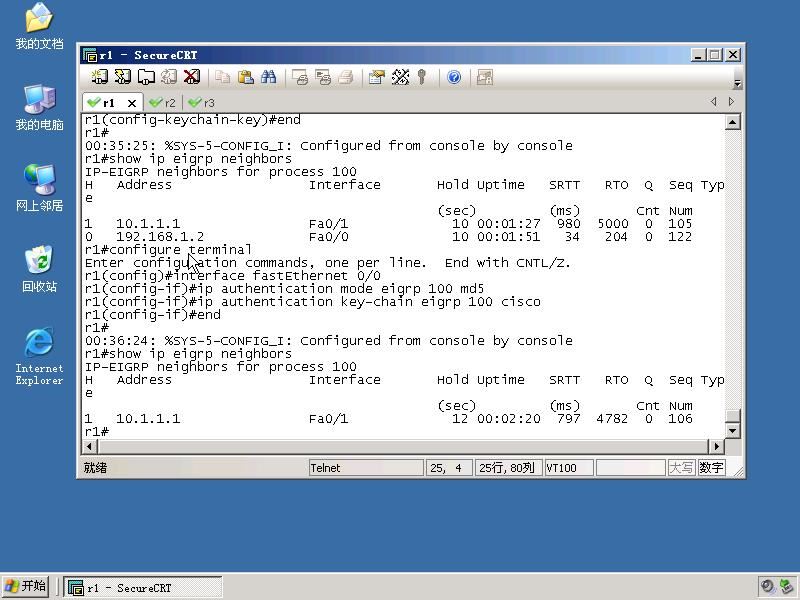This screenshot has height=600, width=800.
Task: Open 回收站 recycle bin icon
Action: point(39,268)
